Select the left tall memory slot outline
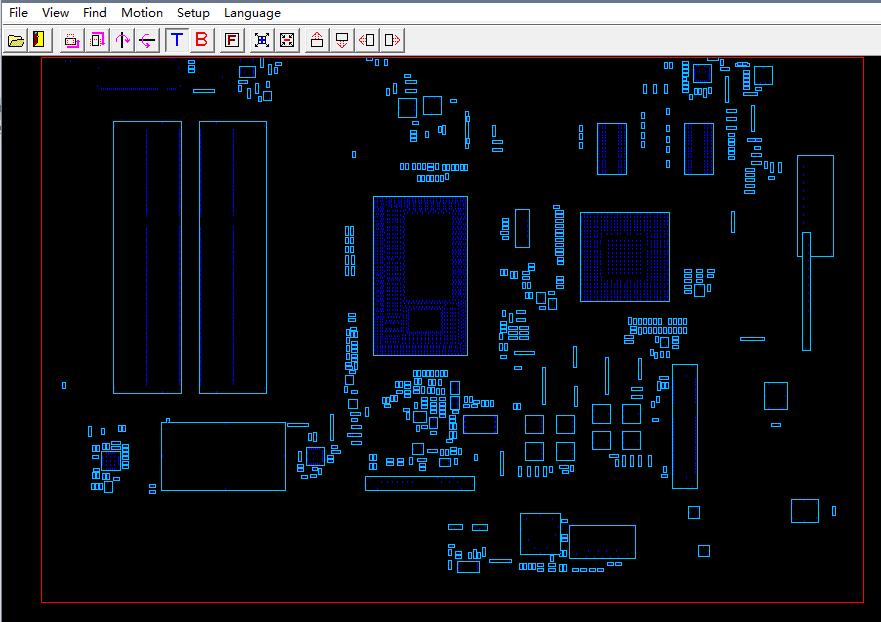This screenshot has height=622, width=881. pos(147,257)
